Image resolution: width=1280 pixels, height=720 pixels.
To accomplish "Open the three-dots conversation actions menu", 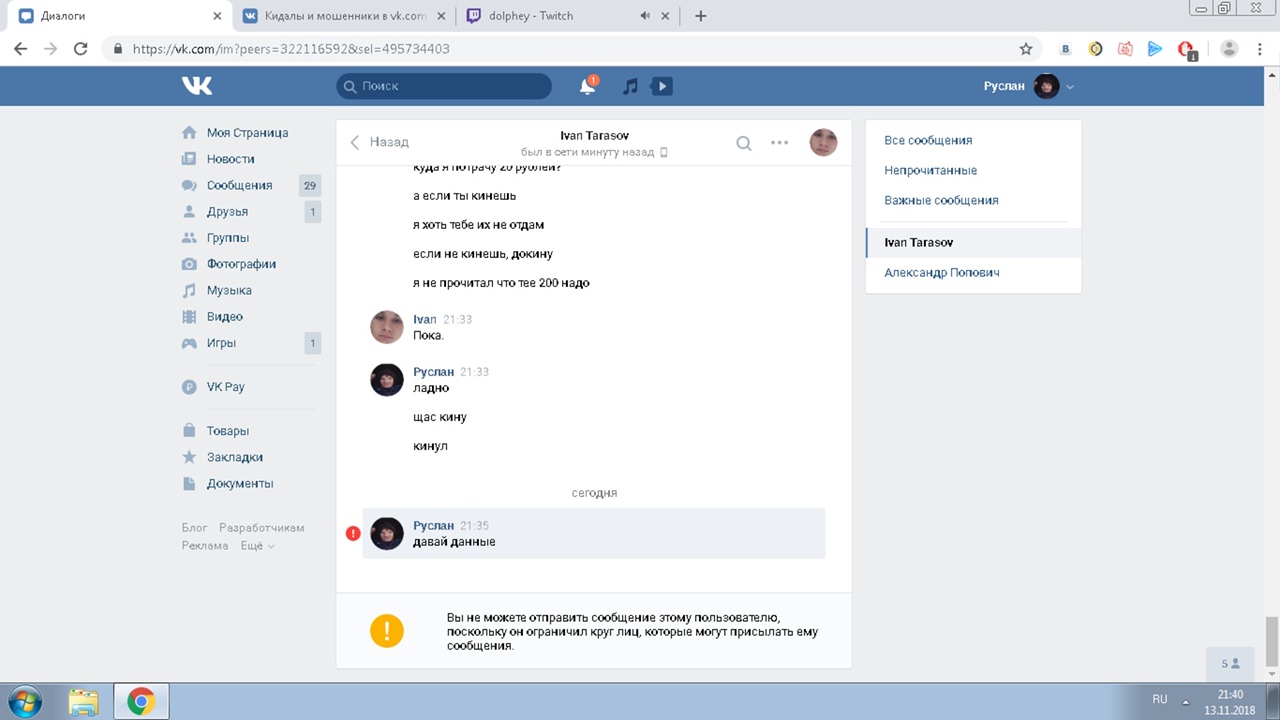I will click(780, 143).
